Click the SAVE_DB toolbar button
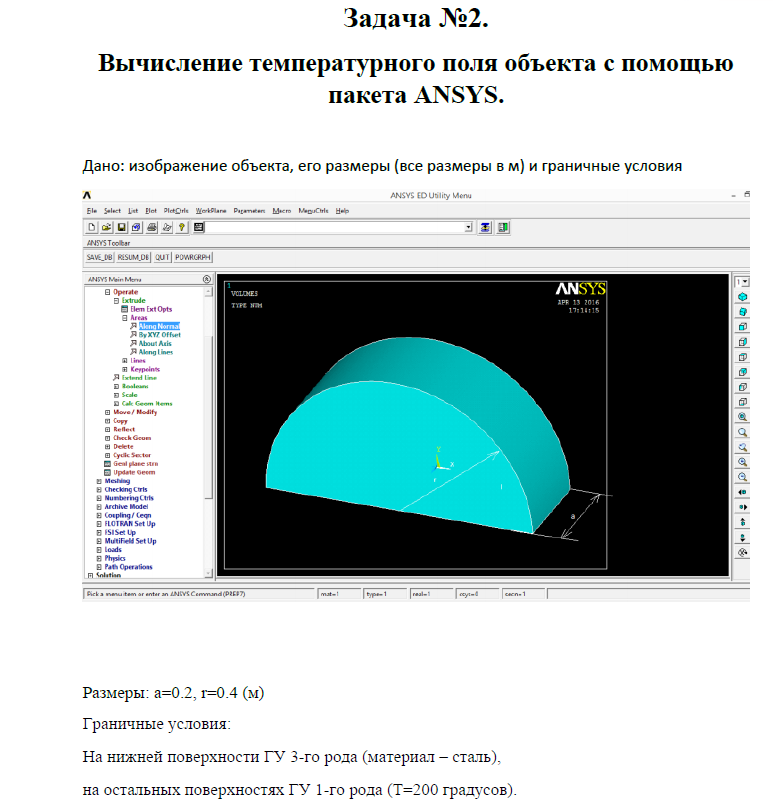The image size is (773, 804). click(x=99, y=257)
